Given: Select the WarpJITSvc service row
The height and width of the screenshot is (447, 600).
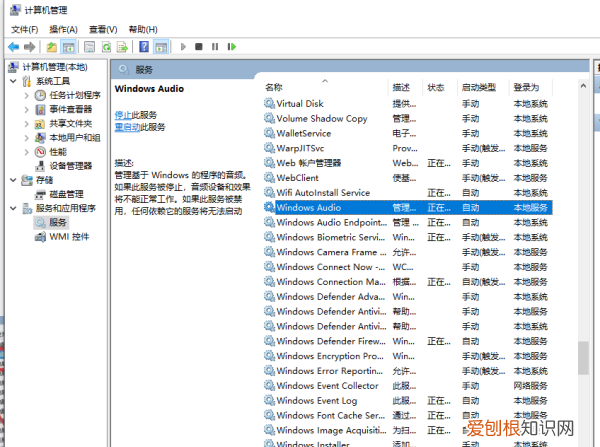Looking at the screenshot, I should [x=408, y=148].
